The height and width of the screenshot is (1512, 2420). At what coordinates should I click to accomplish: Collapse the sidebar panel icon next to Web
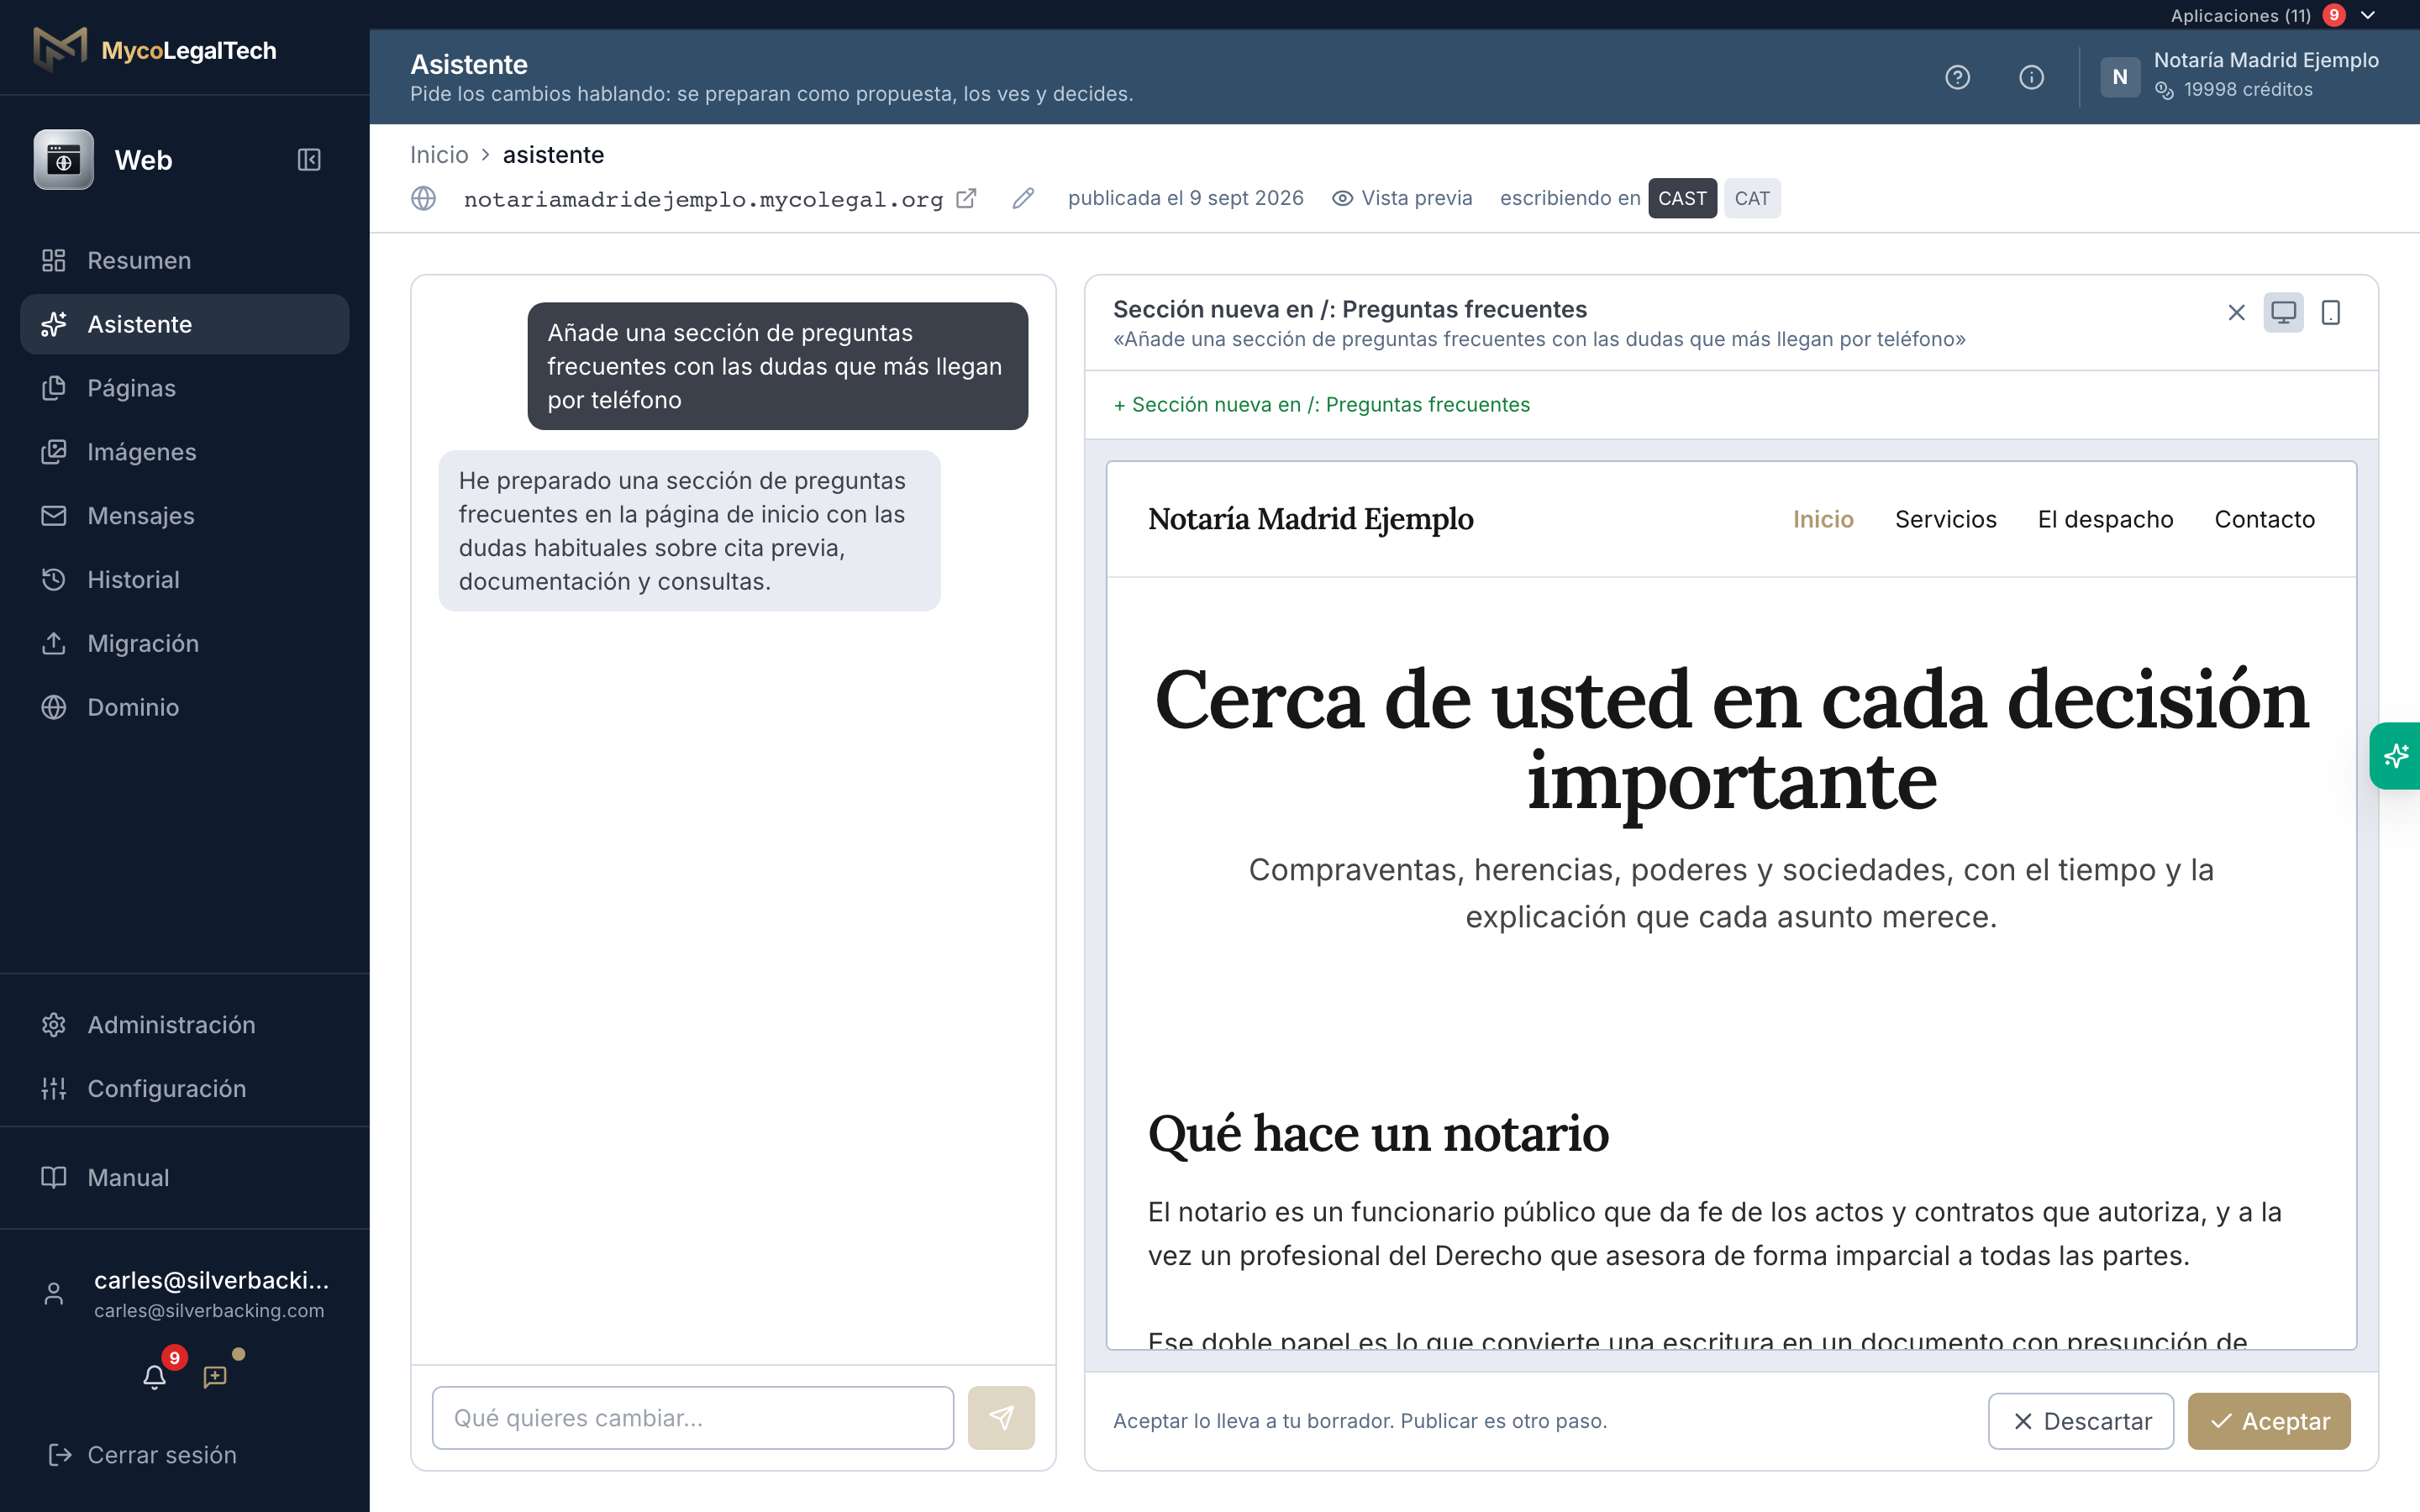click(x=309, y=160)
